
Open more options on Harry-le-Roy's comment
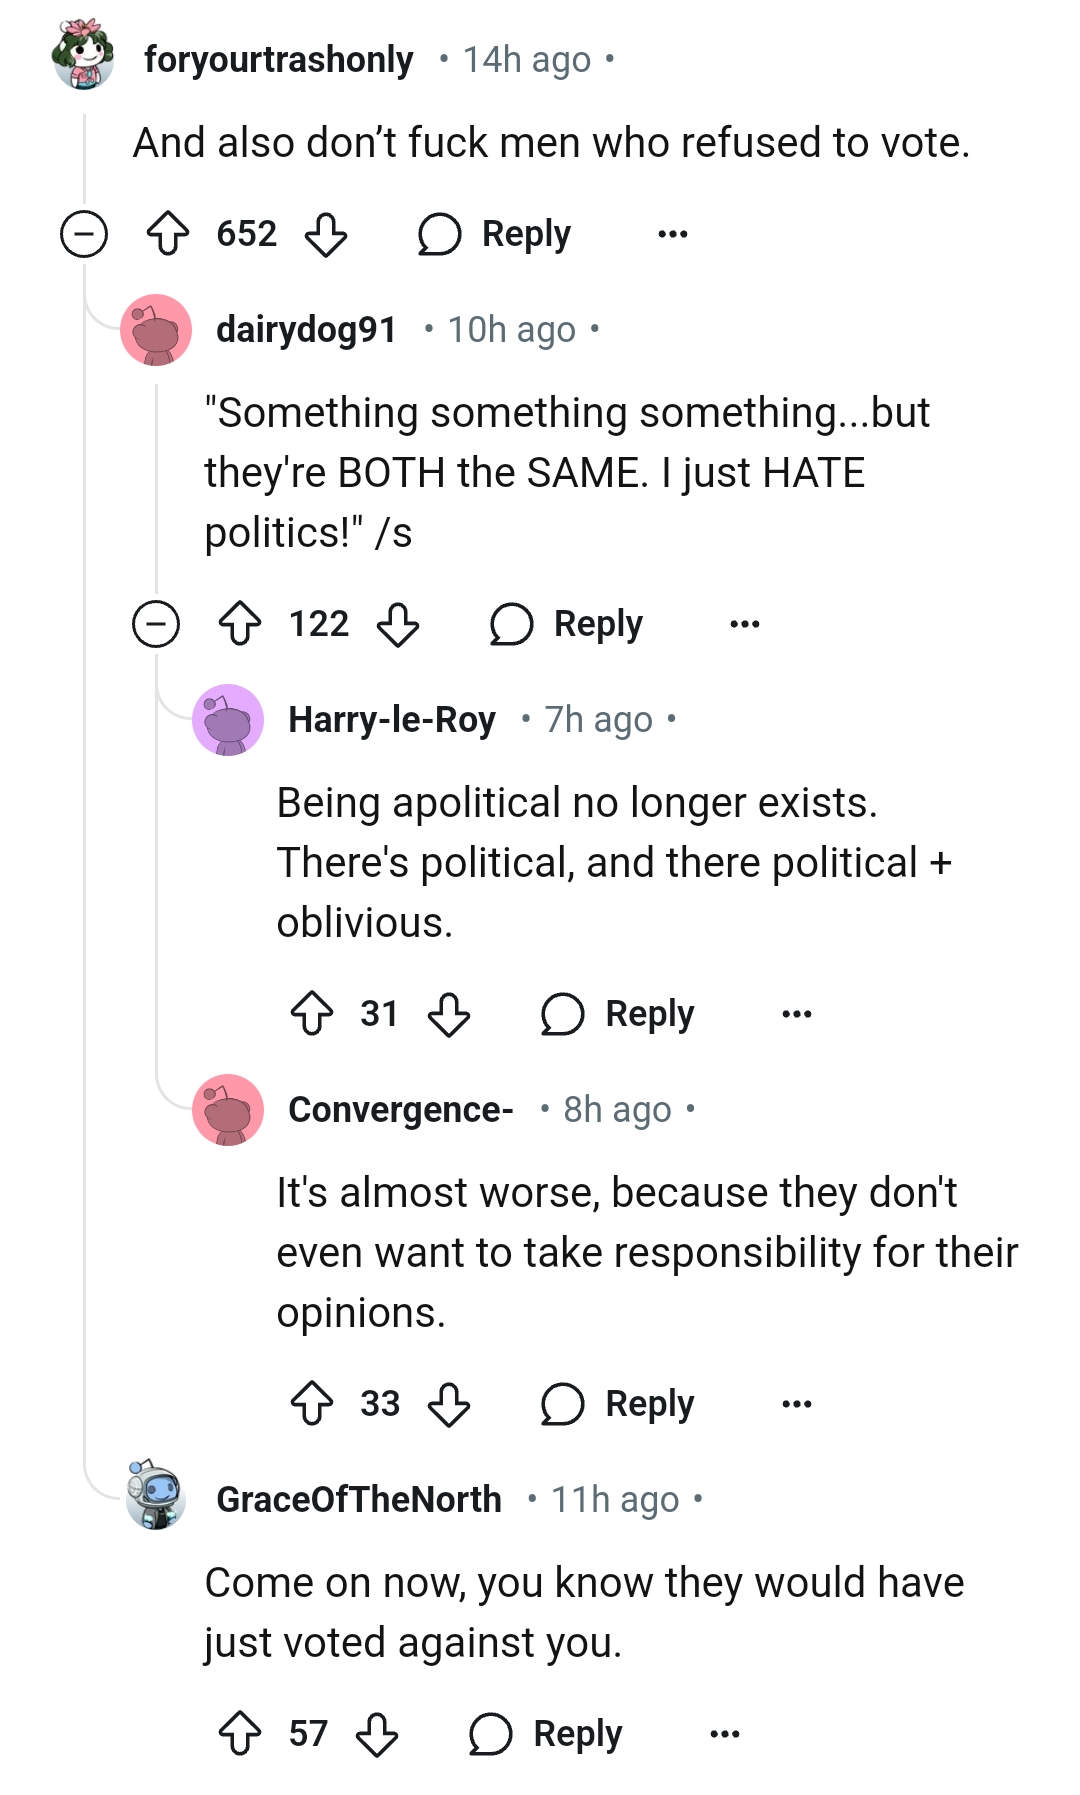pyautogui.click(x=797, y=1014)
